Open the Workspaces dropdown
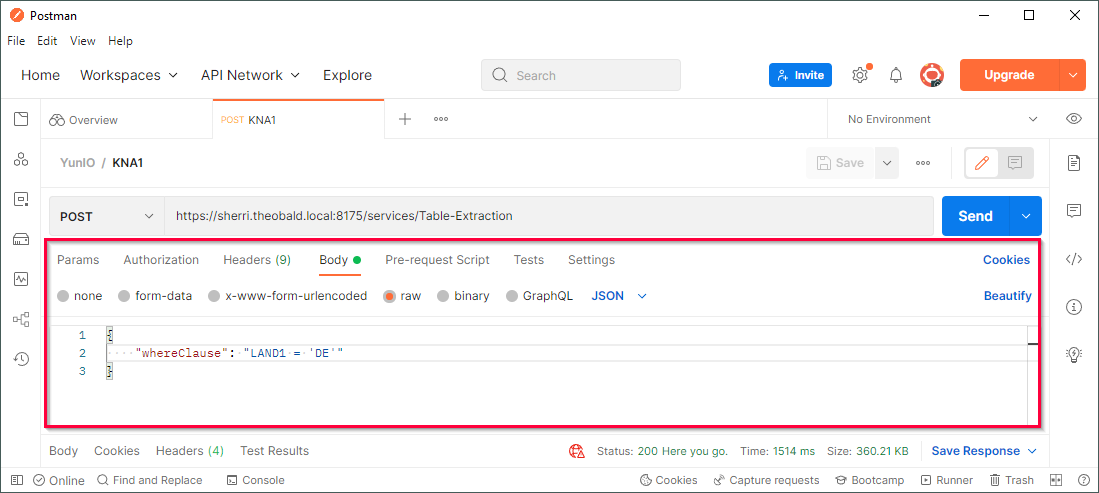The image size is (1099, 493). [129, 75]
